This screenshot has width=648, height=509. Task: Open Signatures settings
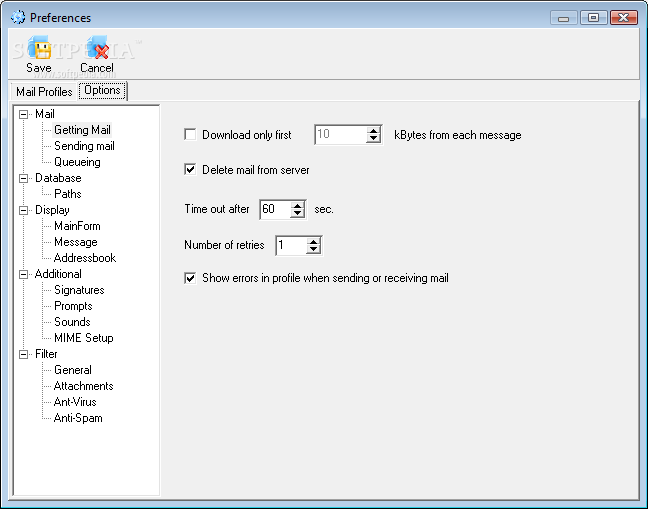(79, 290)
